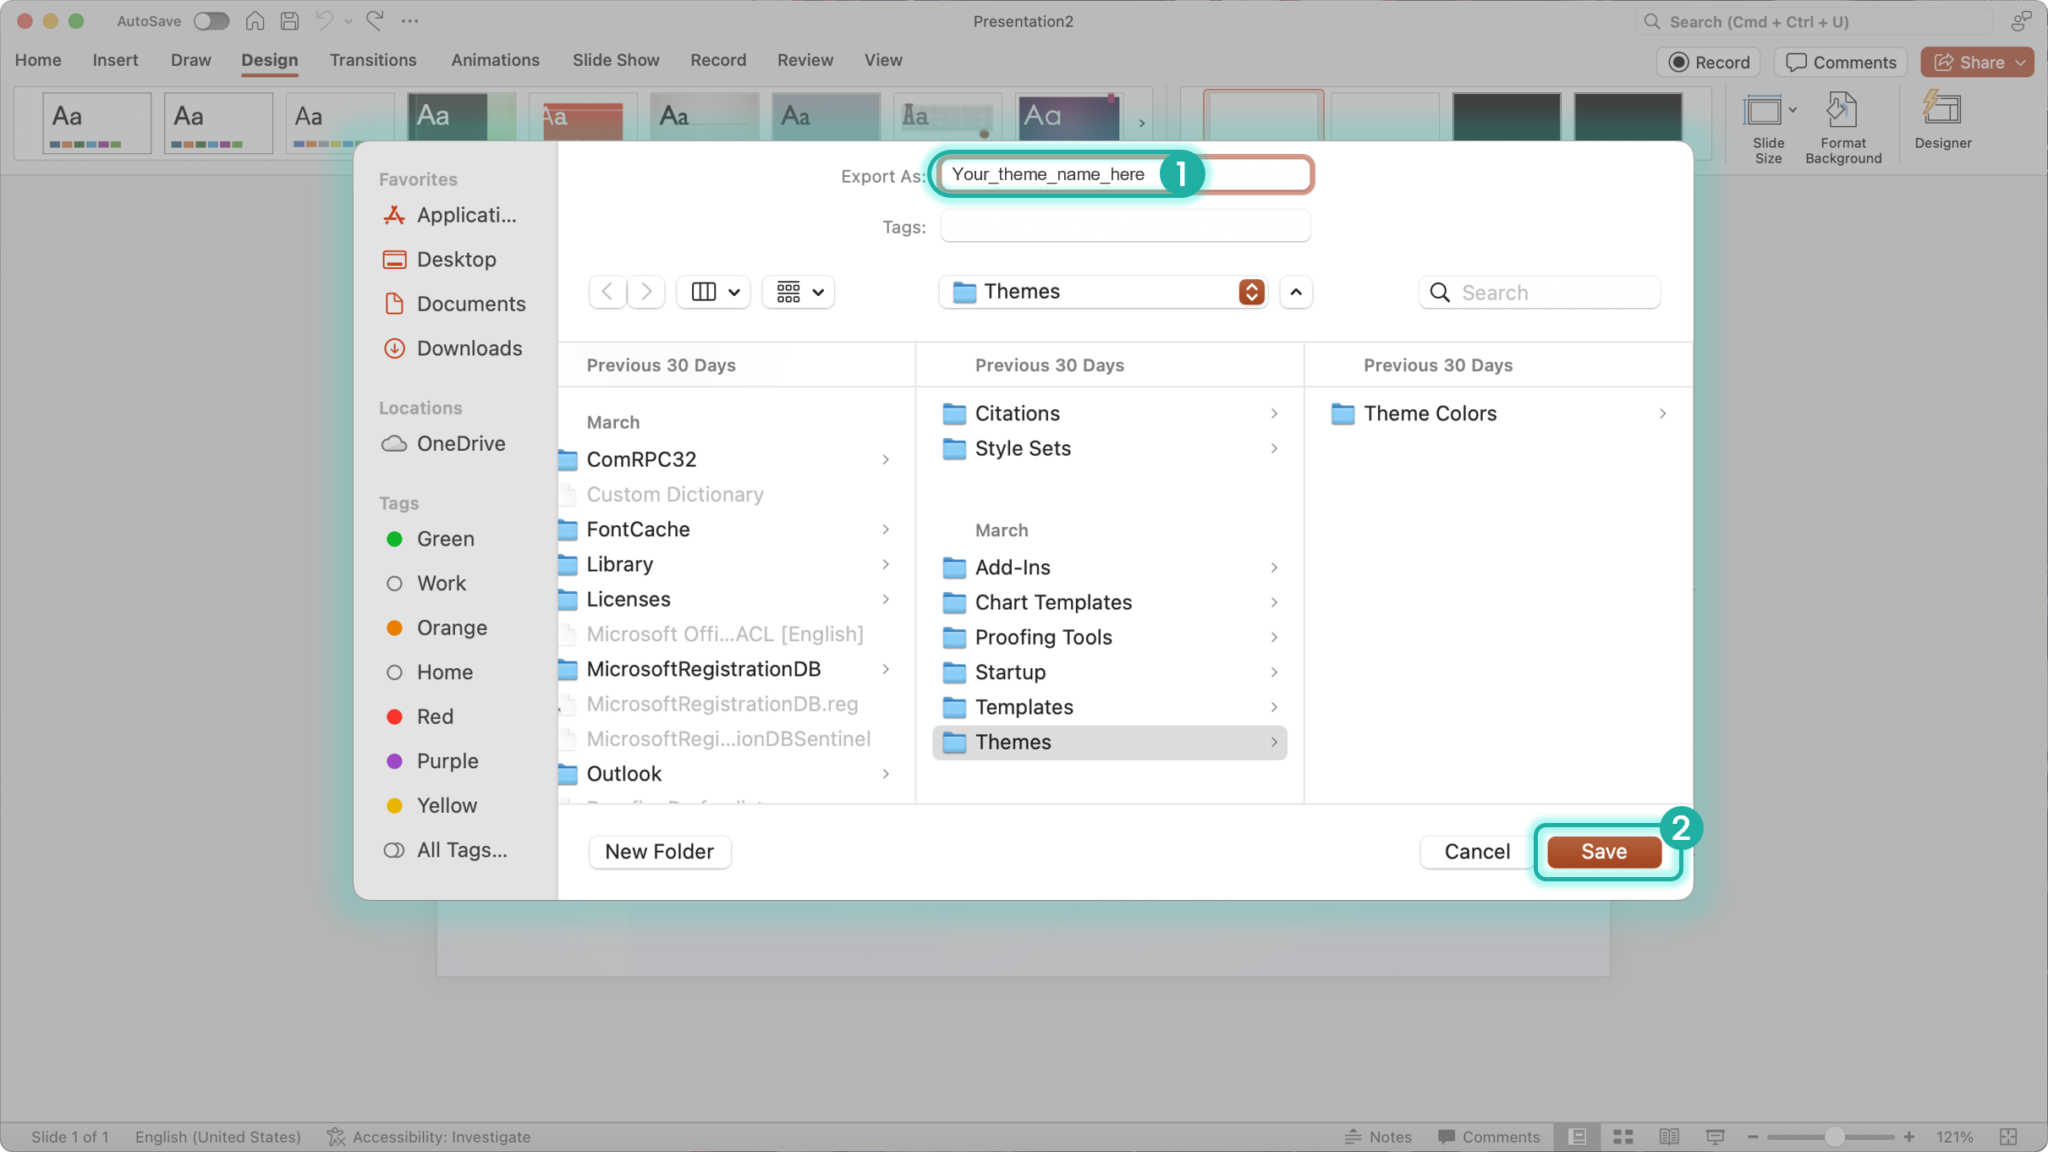Image resolution: width=2048 pixels, height=1152 pixels.
Task: Open the item grouping dropdown
Action: coord(797,291)
